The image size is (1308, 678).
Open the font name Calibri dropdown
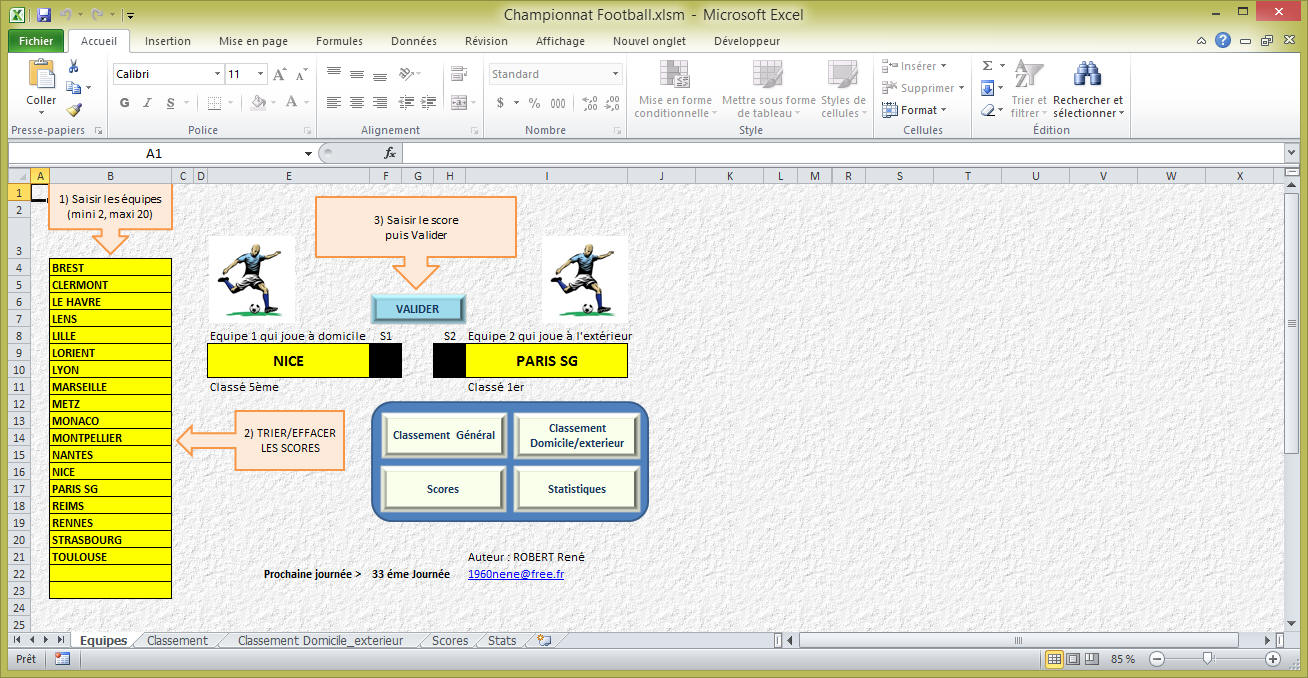point(217,74)
